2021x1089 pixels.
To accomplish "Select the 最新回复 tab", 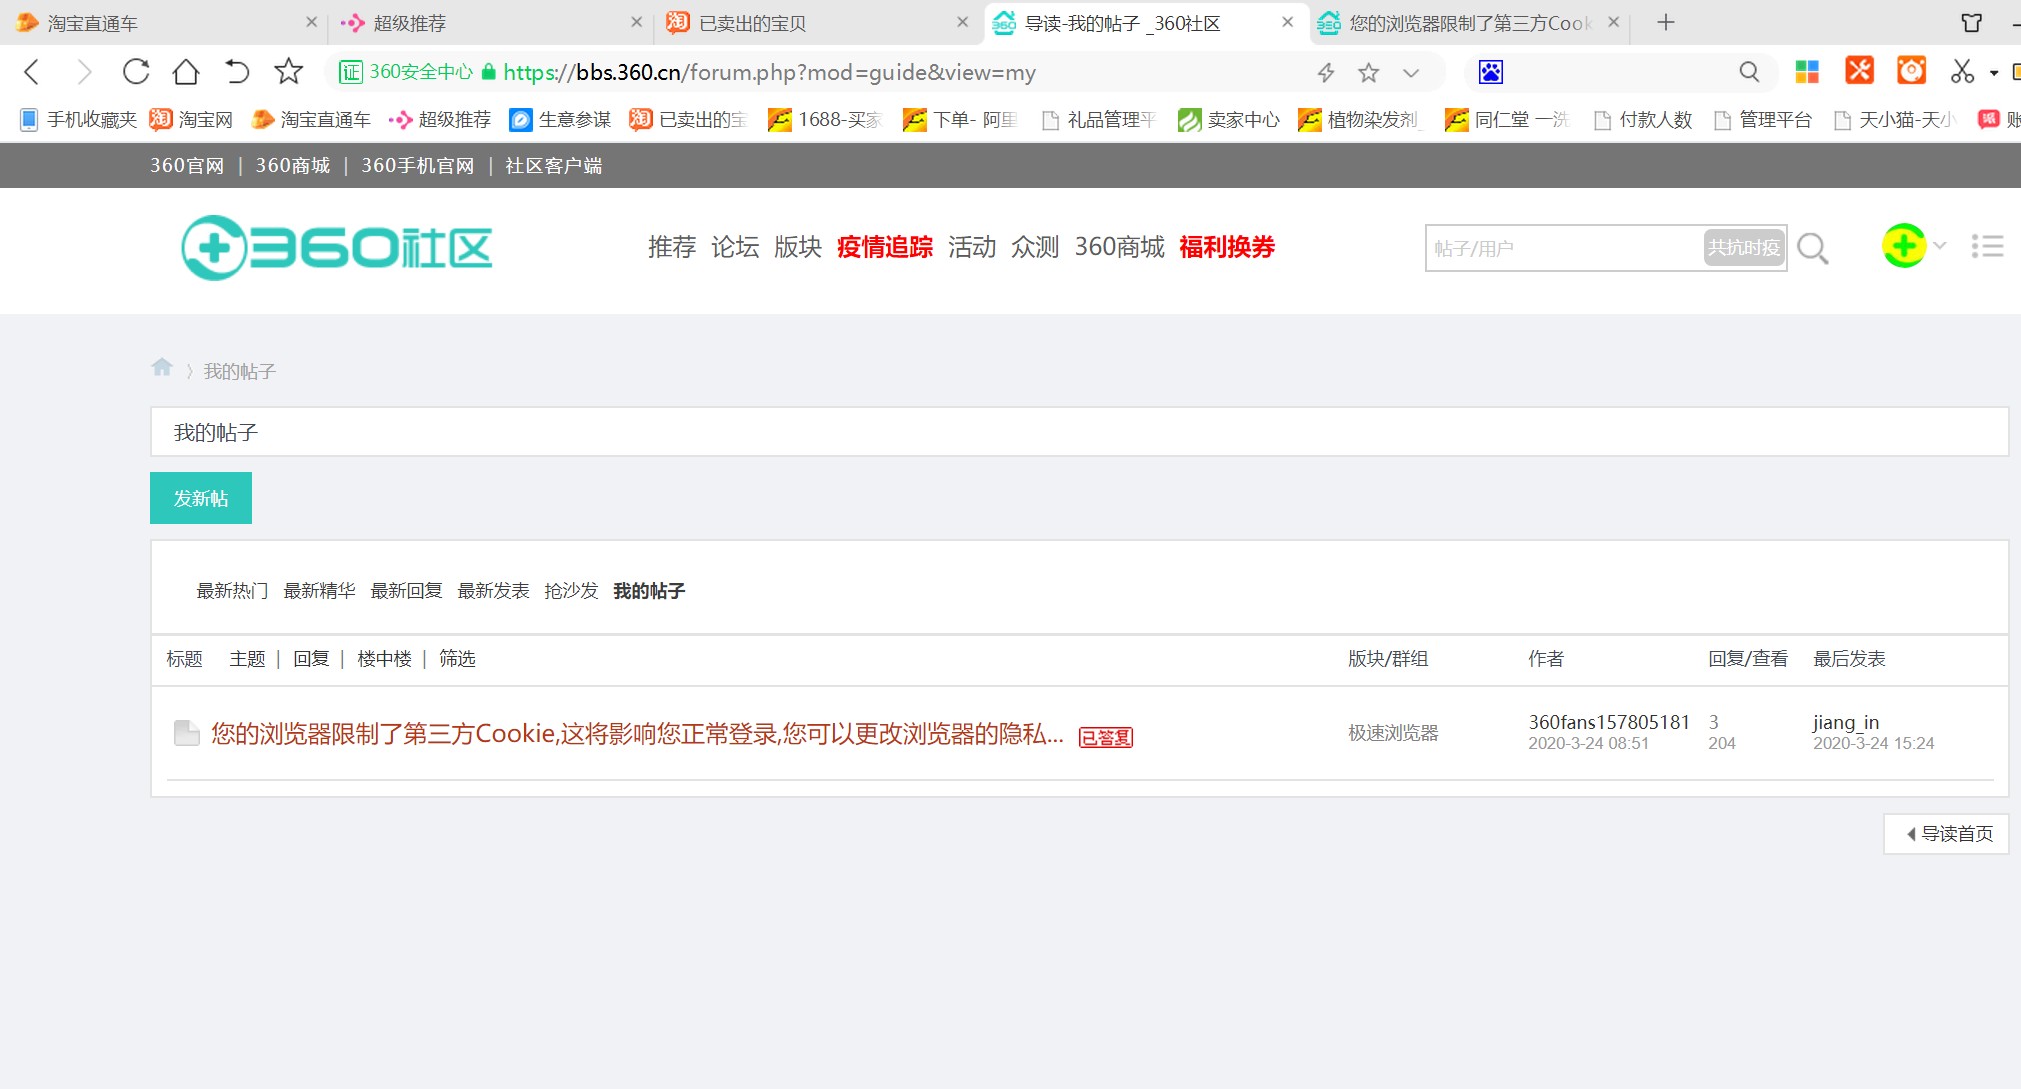I will point(406,591).
